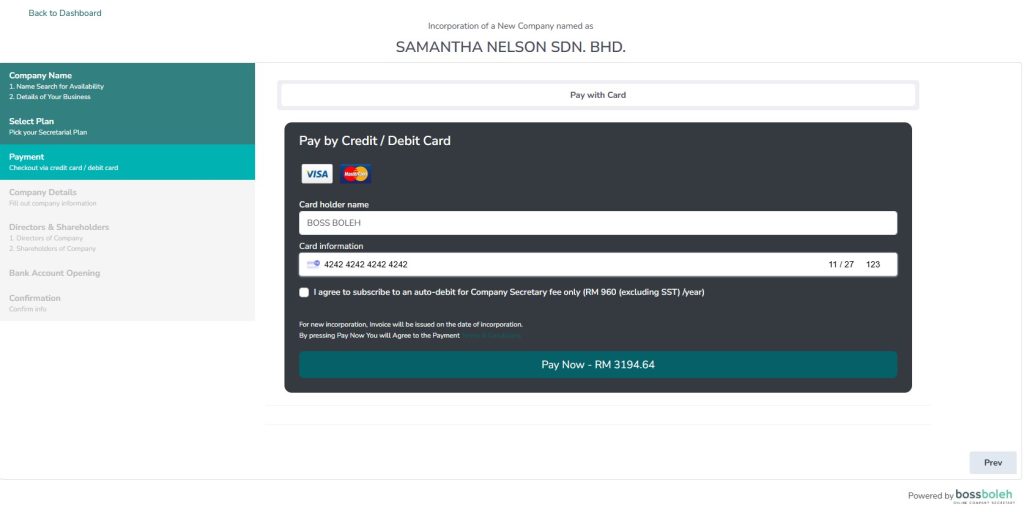This screenshot has height=512, width=1024.
Task: Switch to the Pay with Card tab
Action: (x=598, y=95)
